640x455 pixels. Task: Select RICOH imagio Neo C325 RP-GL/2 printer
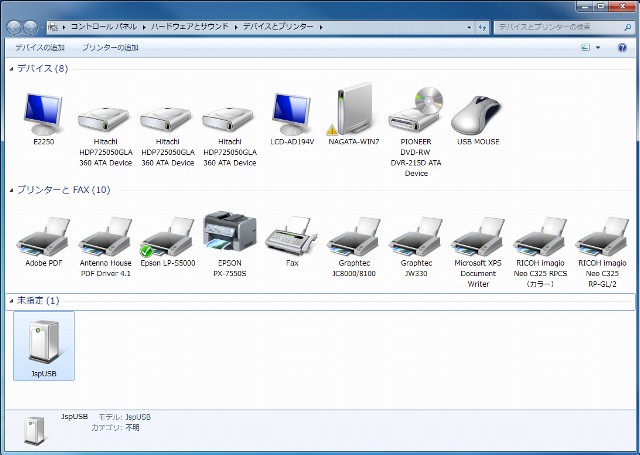click(x=602, y=252)
